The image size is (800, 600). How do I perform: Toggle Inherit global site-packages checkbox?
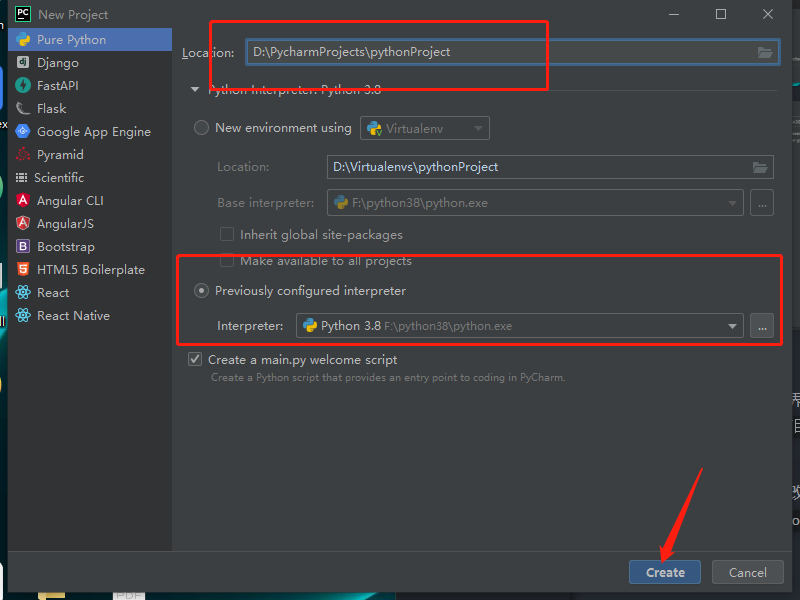pyautogui.click(x=227, y=234)
